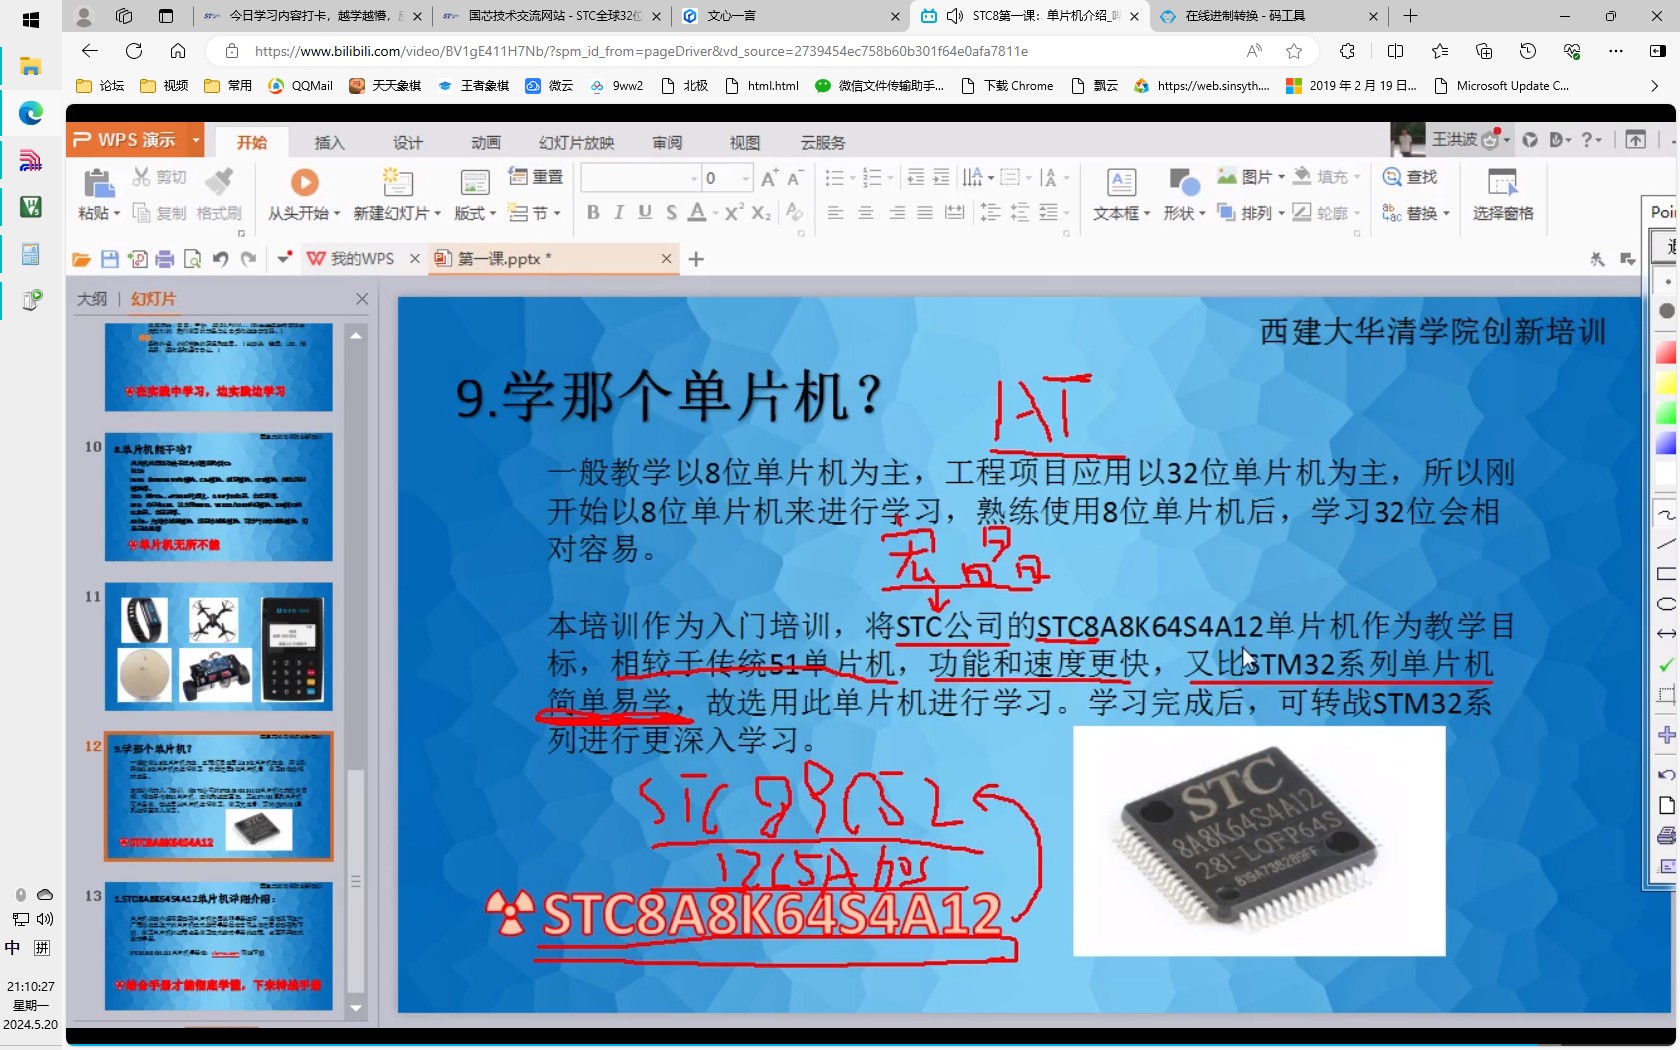Switch to the Cloud Services (云服务) tab
1680x1050 pixels.
pyautogui.click(x=823, y=143)
